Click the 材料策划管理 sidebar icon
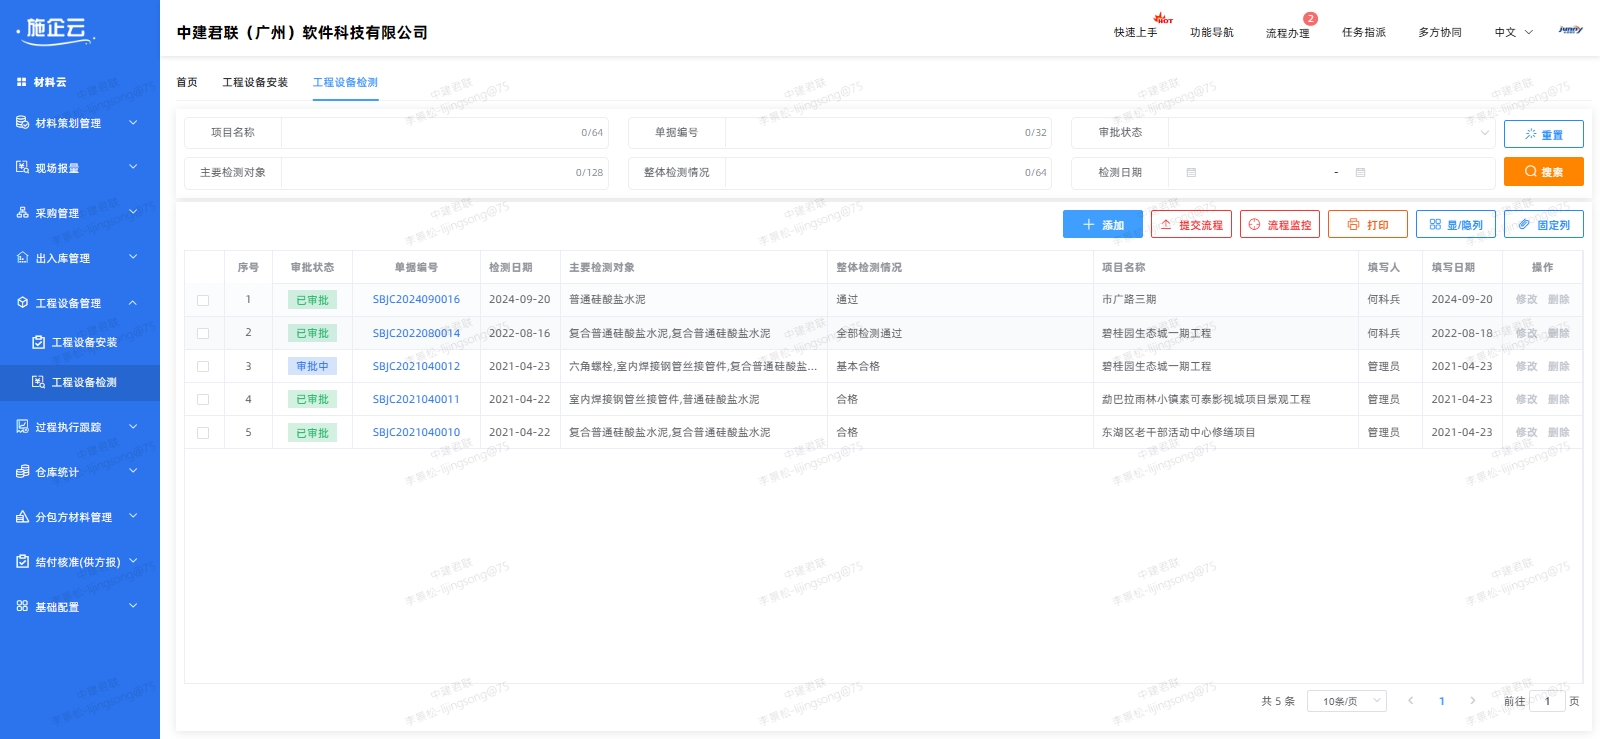The width and height of the screenshot is (1600, 739). click(22, 123)
